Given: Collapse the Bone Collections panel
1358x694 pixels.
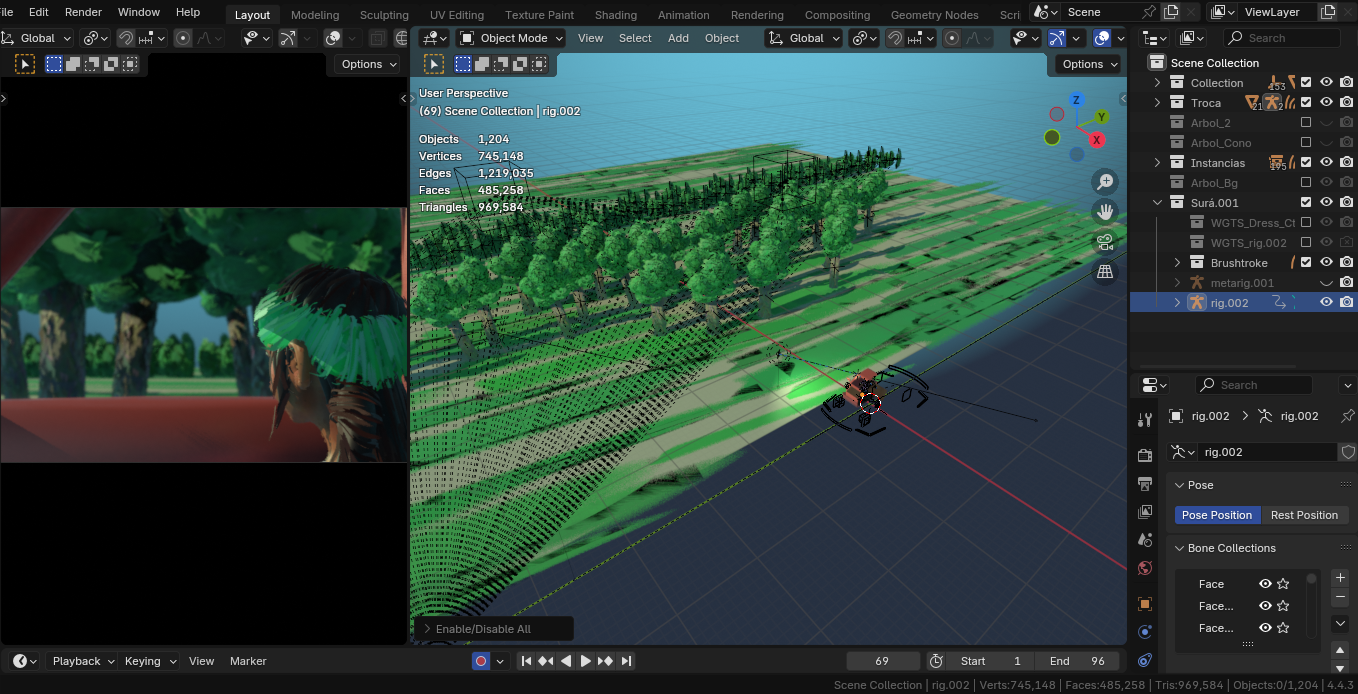Looking at the screenshot, I should pyautogui.click(x=1179, y=548).
